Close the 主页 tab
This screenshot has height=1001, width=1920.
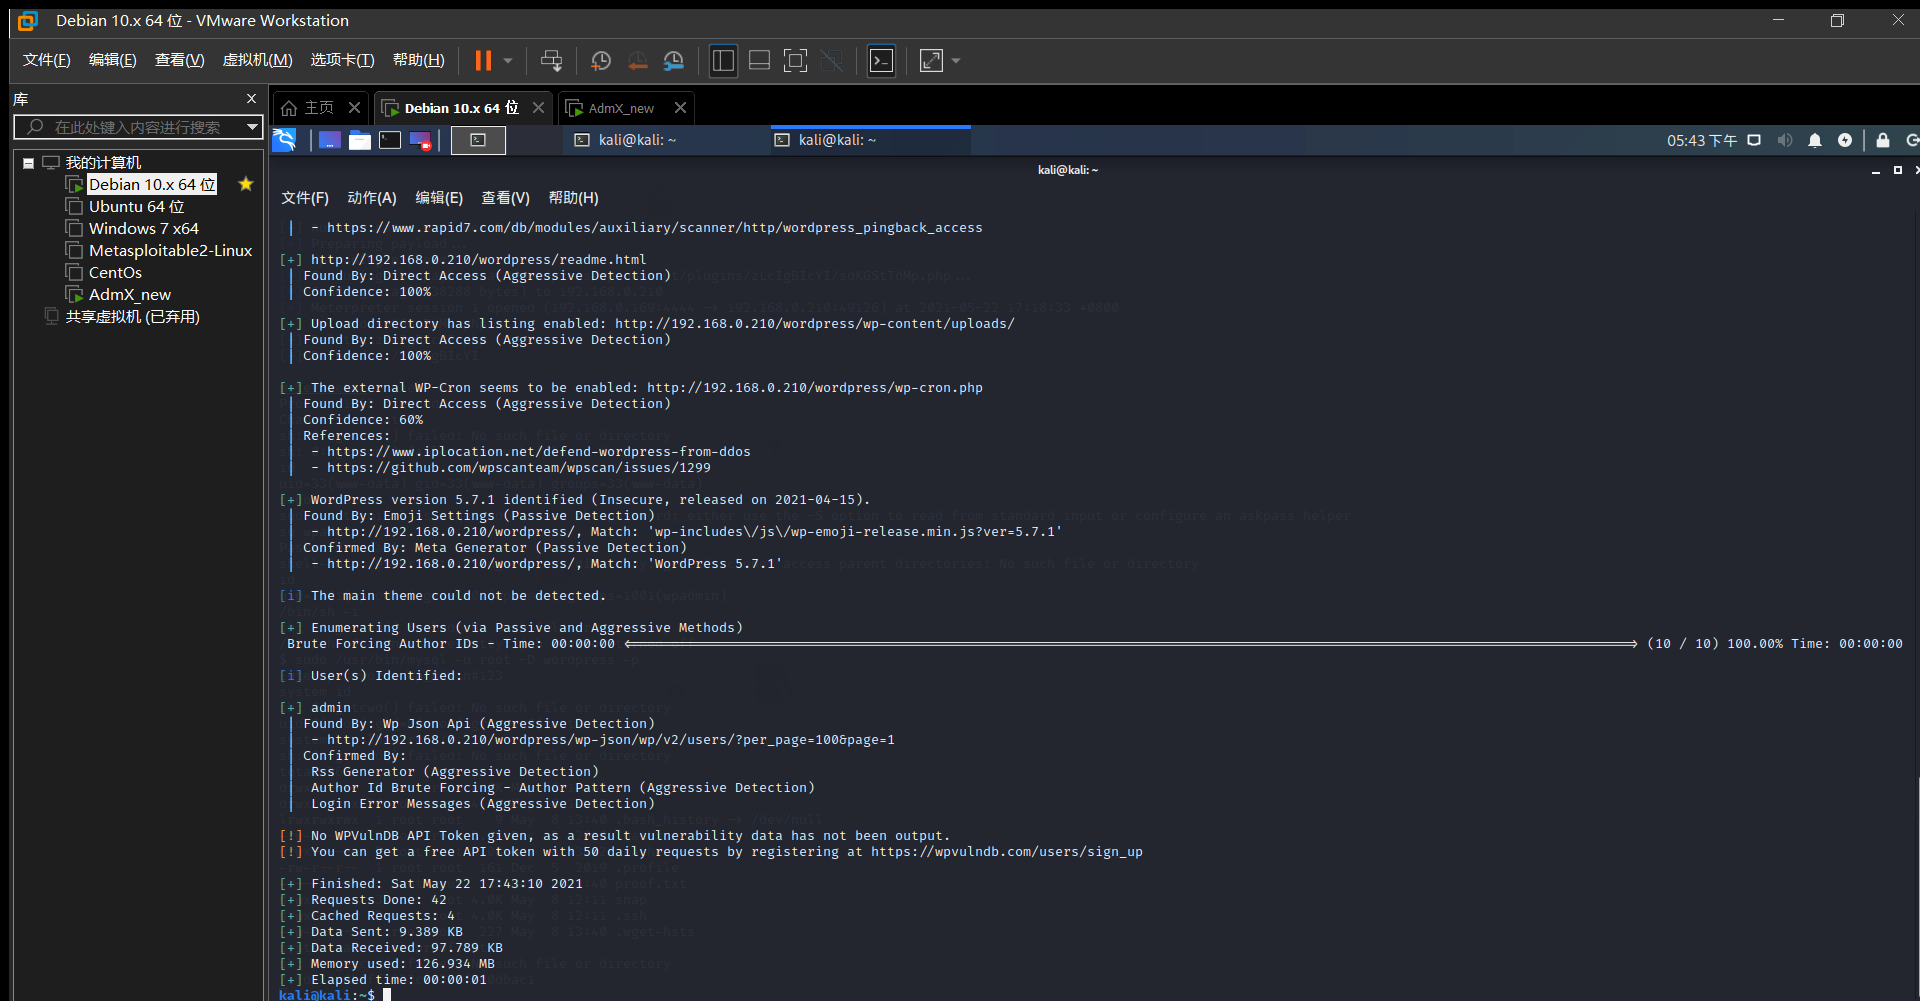pos(354,107)
